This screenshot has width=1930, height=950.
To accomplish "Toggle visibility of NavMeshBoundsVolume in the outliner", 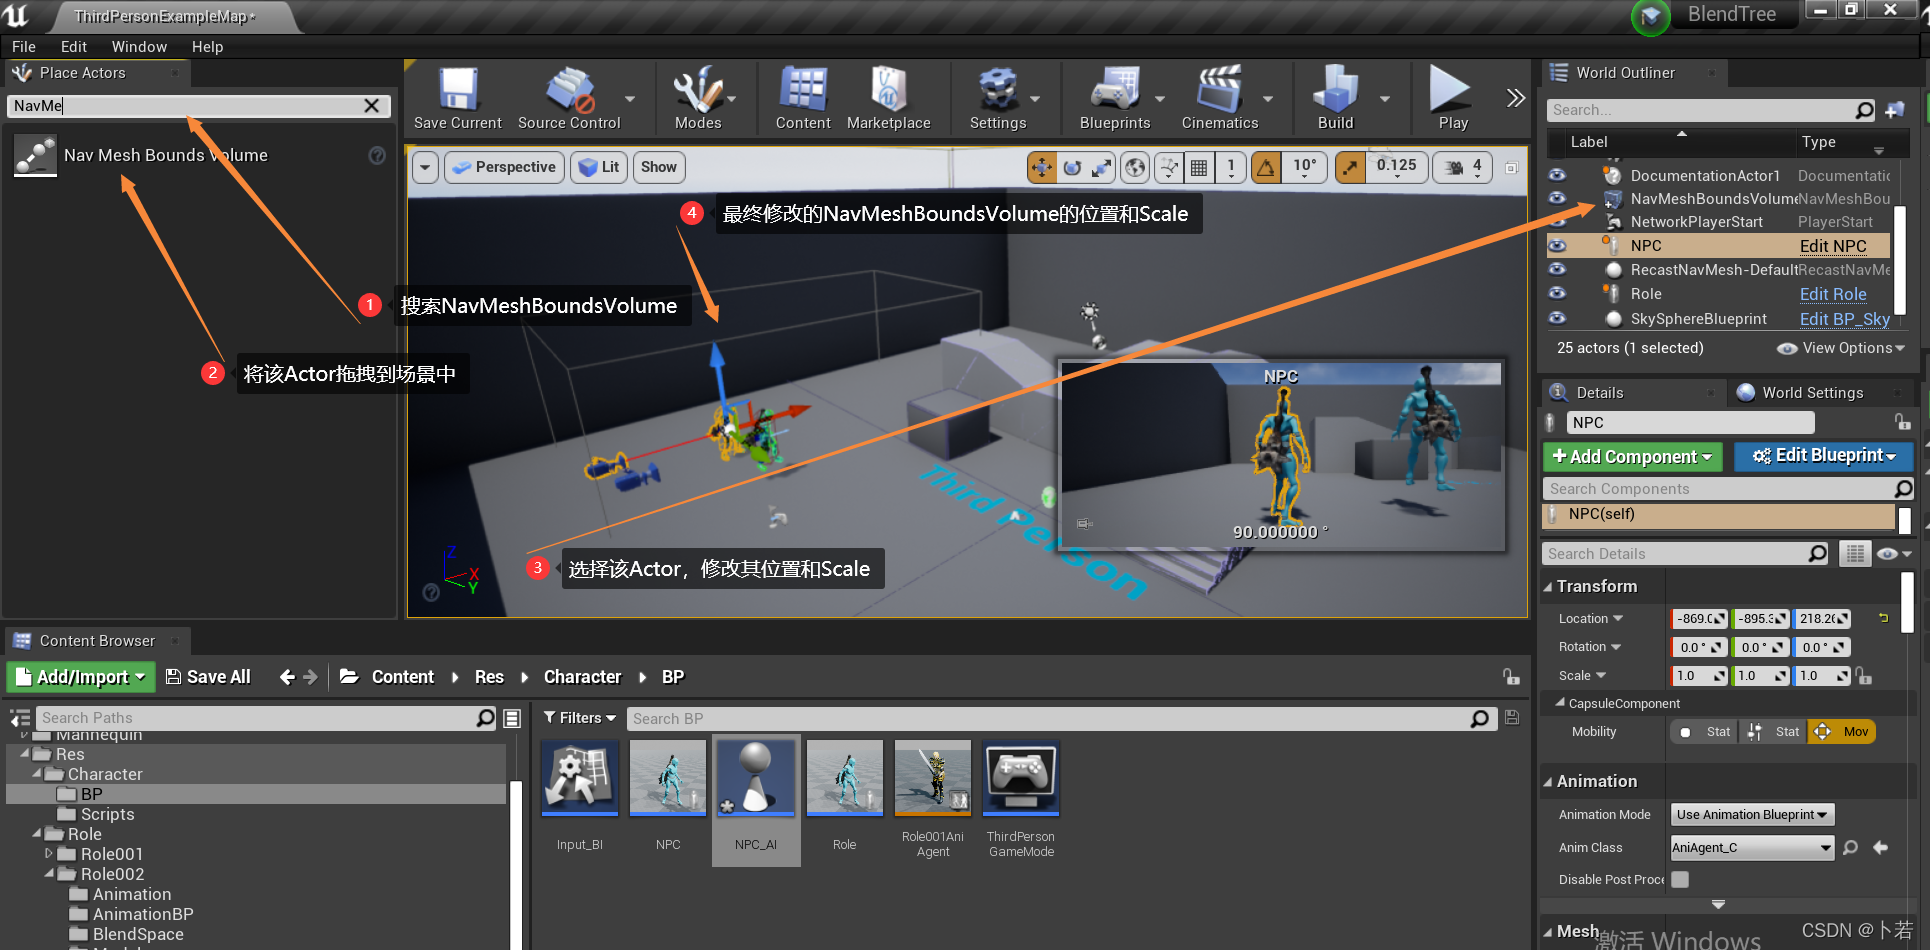I will coord(1557,198).
